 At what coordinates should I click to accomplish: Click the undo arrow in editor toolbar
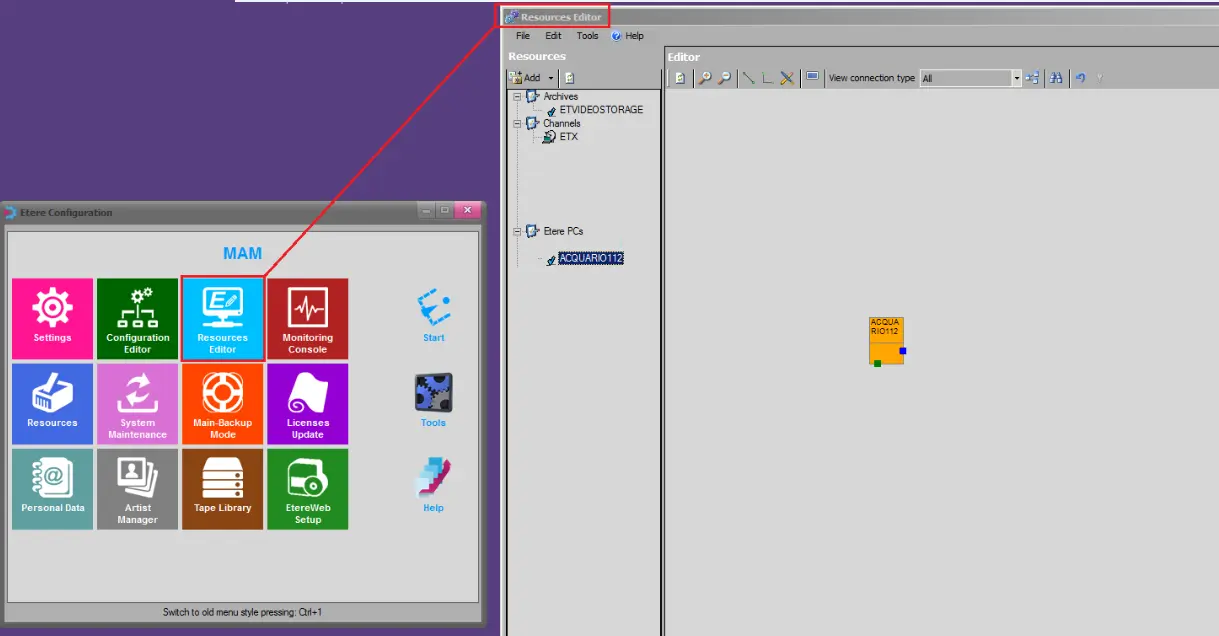[1080, 78]
